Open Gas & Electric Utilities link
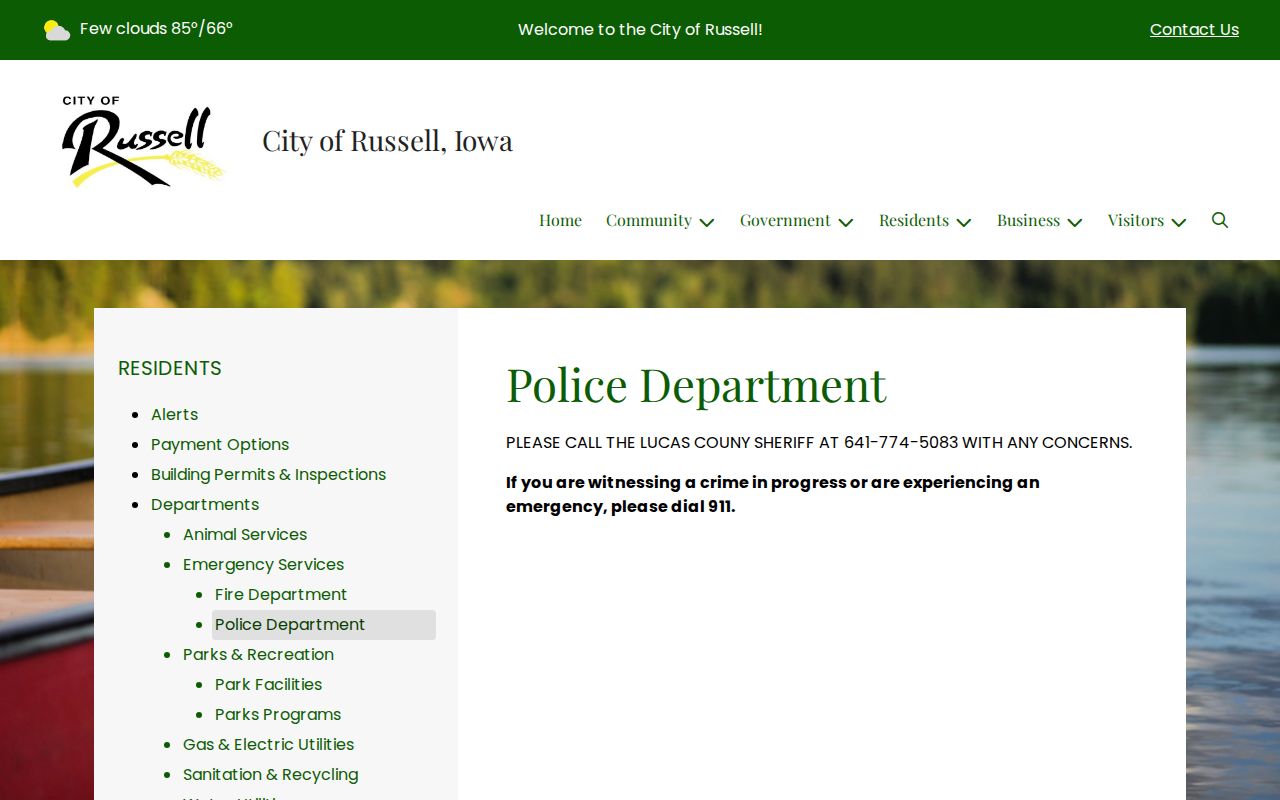Image resolution: width=1280 pixels, height=800 pixels. pos(268,744)
